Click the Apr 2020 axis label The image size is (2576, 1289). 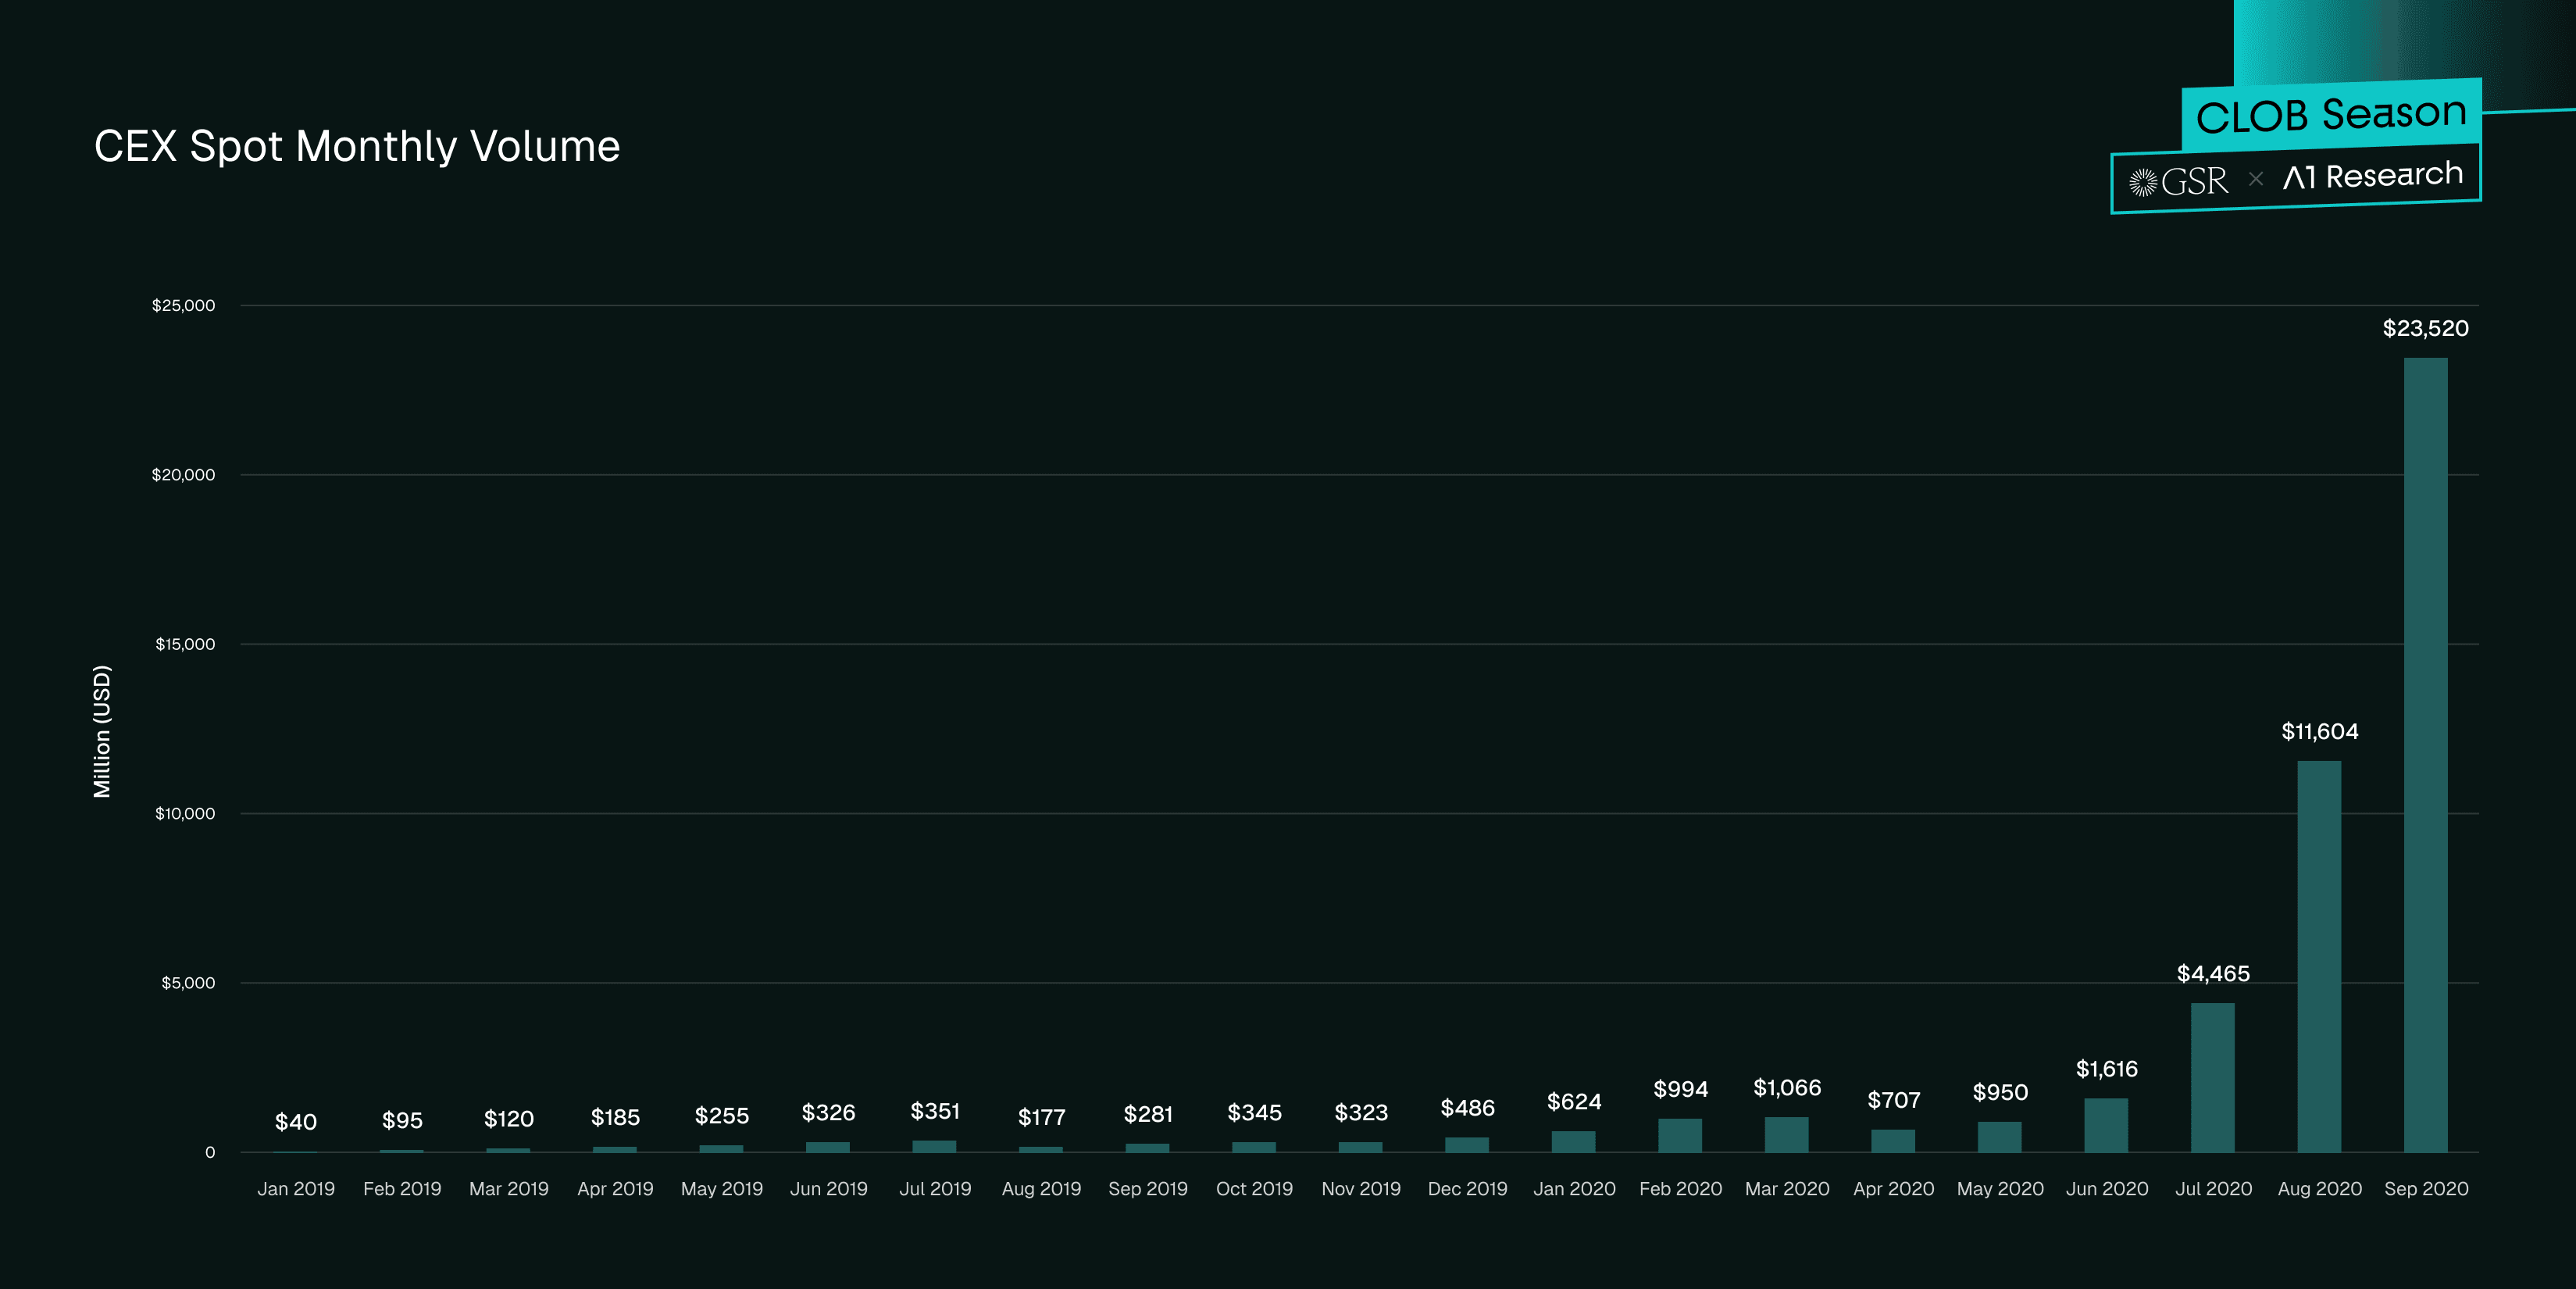1893,1189
